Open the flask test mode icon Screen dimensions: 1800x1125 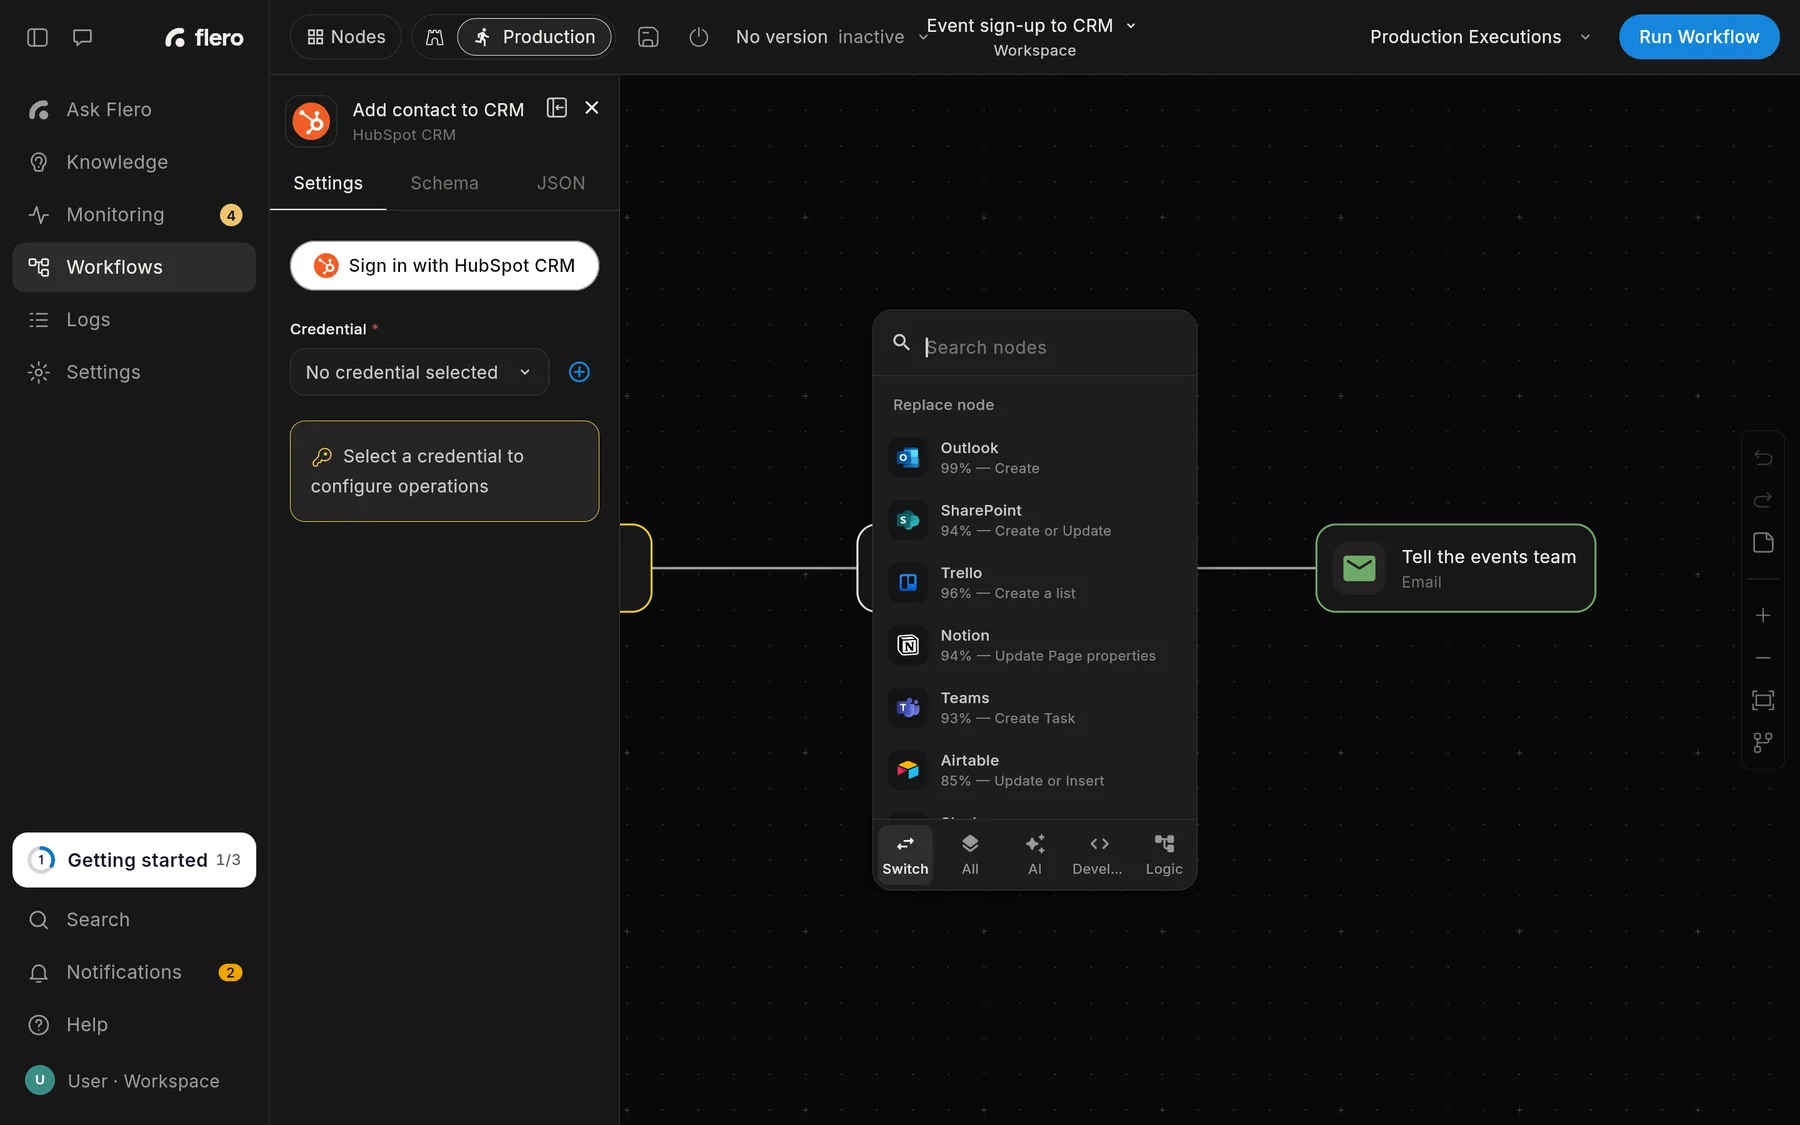click(x=434, y=37)
